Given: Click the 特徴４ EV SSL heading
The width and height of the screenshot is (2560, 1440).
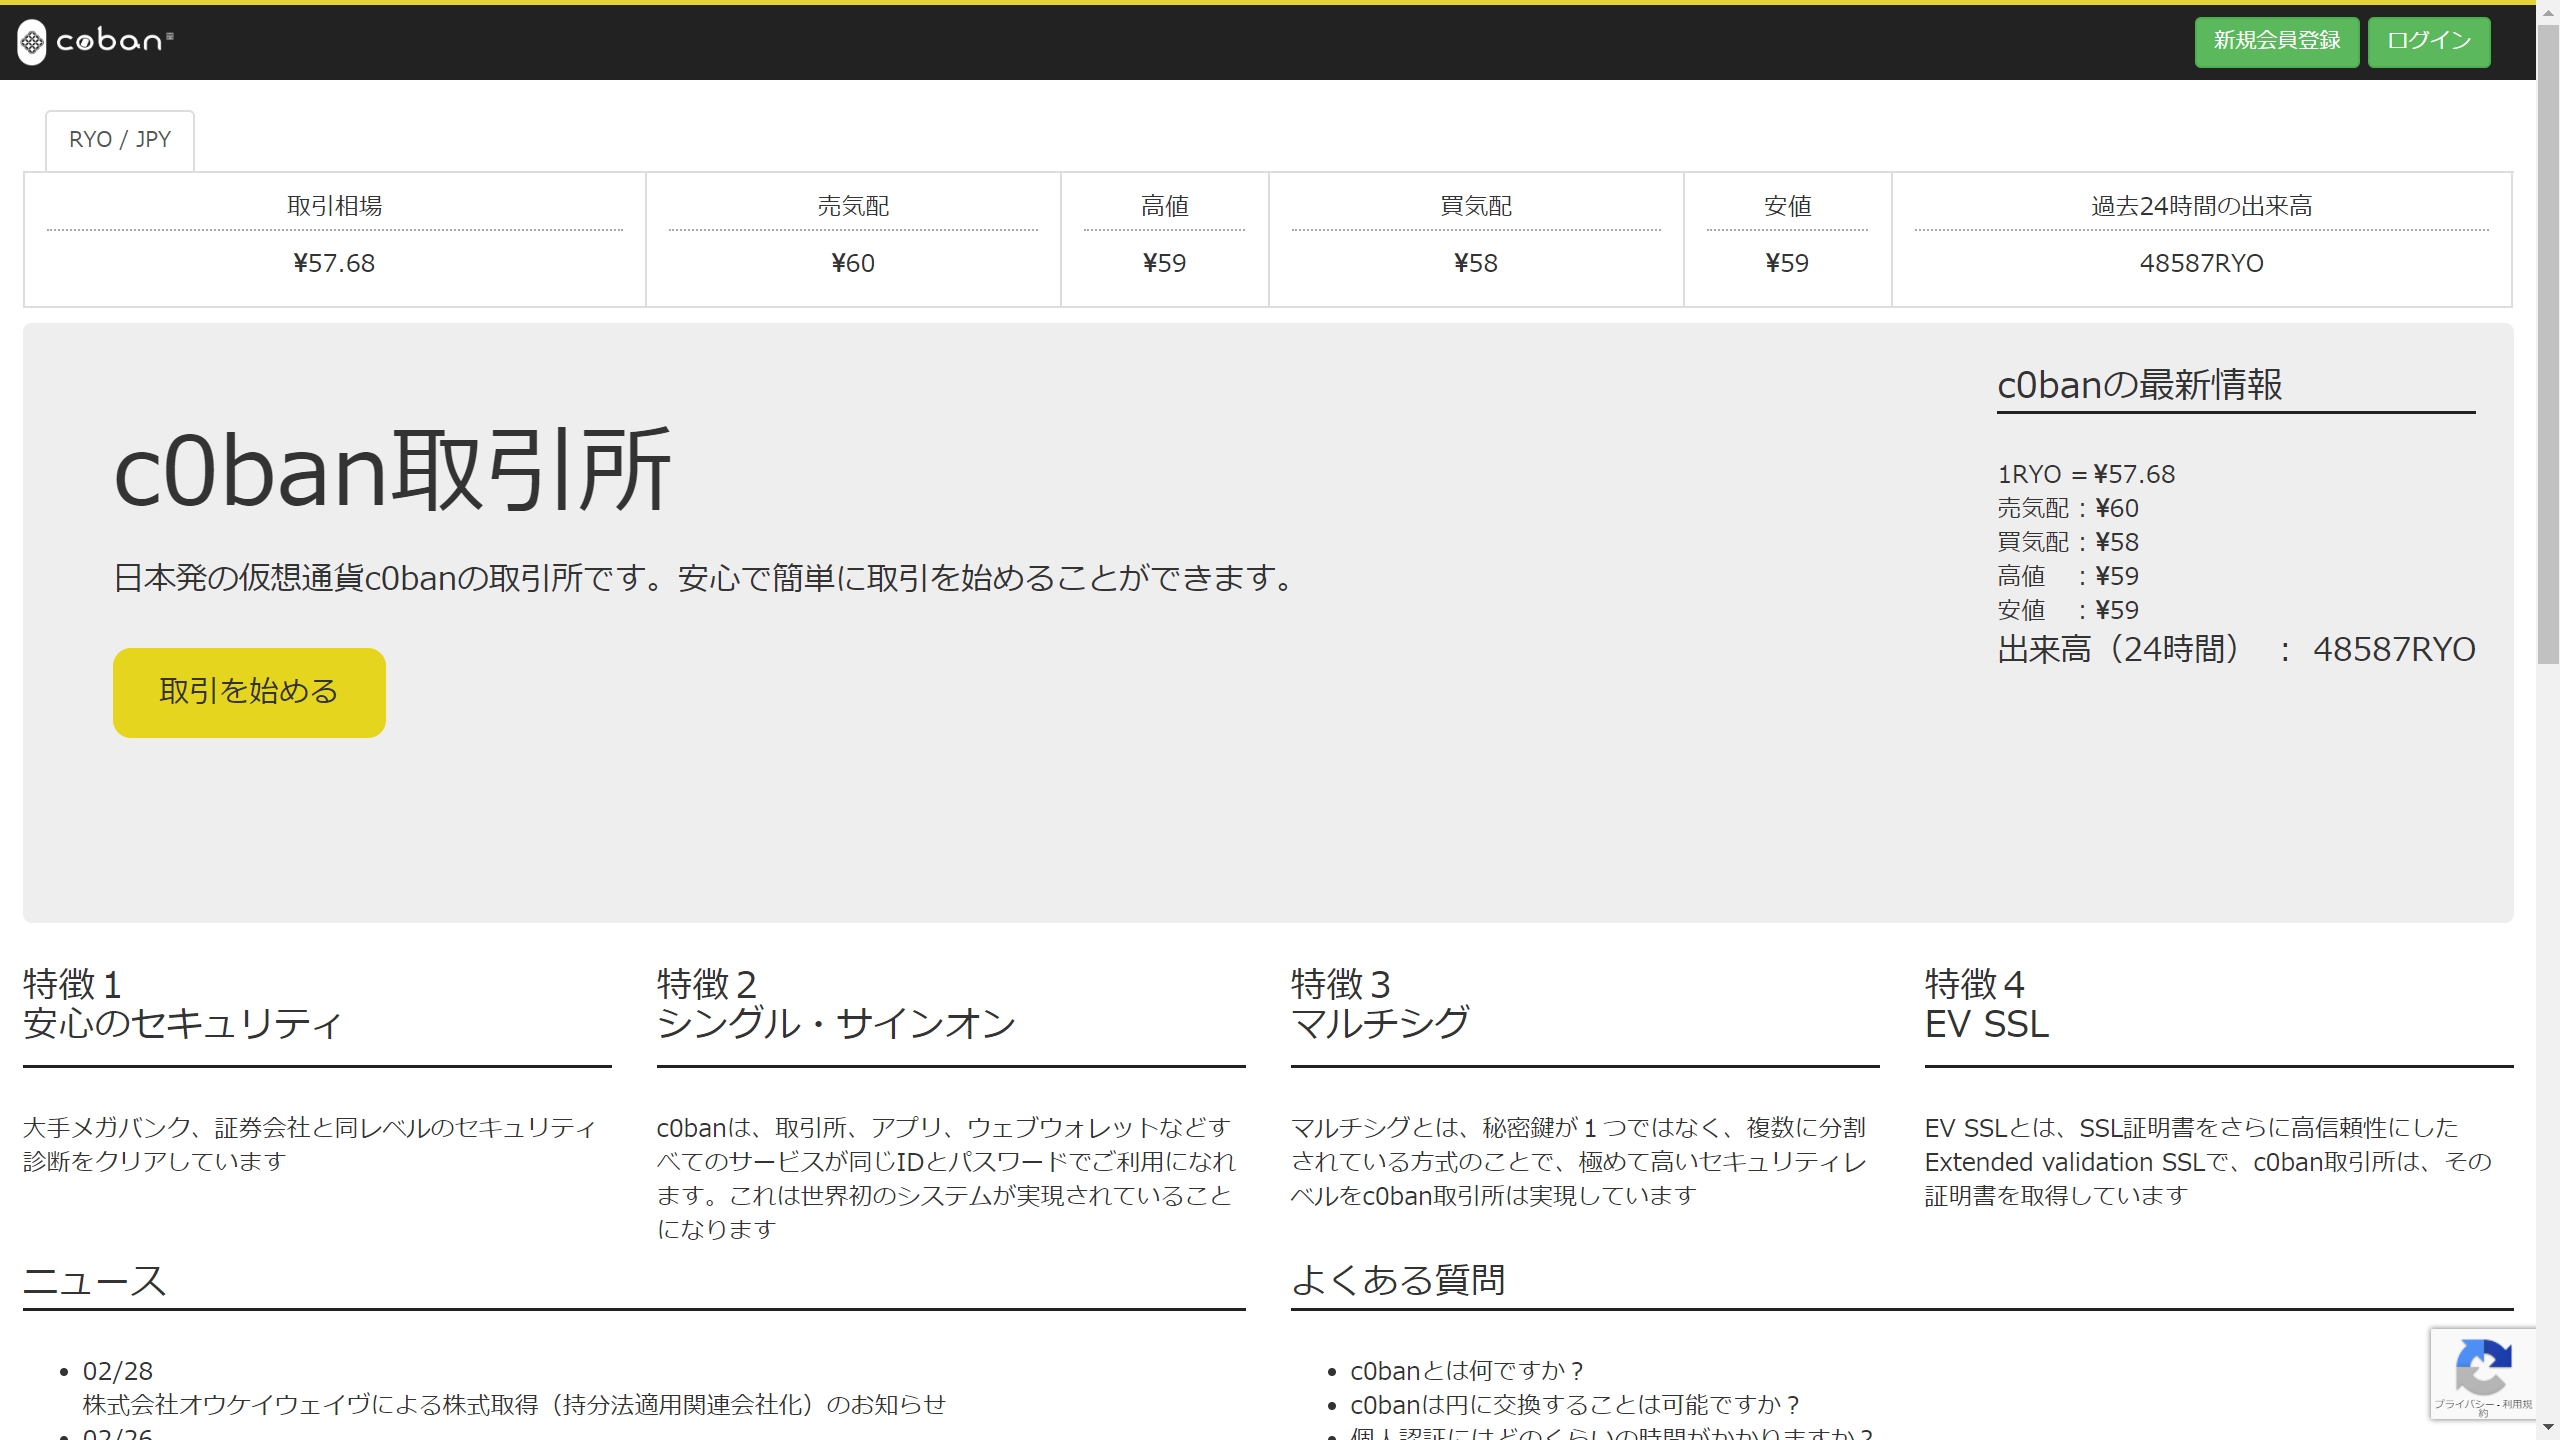Looking at the screenshot, I should click(x=1987, y=1004).
